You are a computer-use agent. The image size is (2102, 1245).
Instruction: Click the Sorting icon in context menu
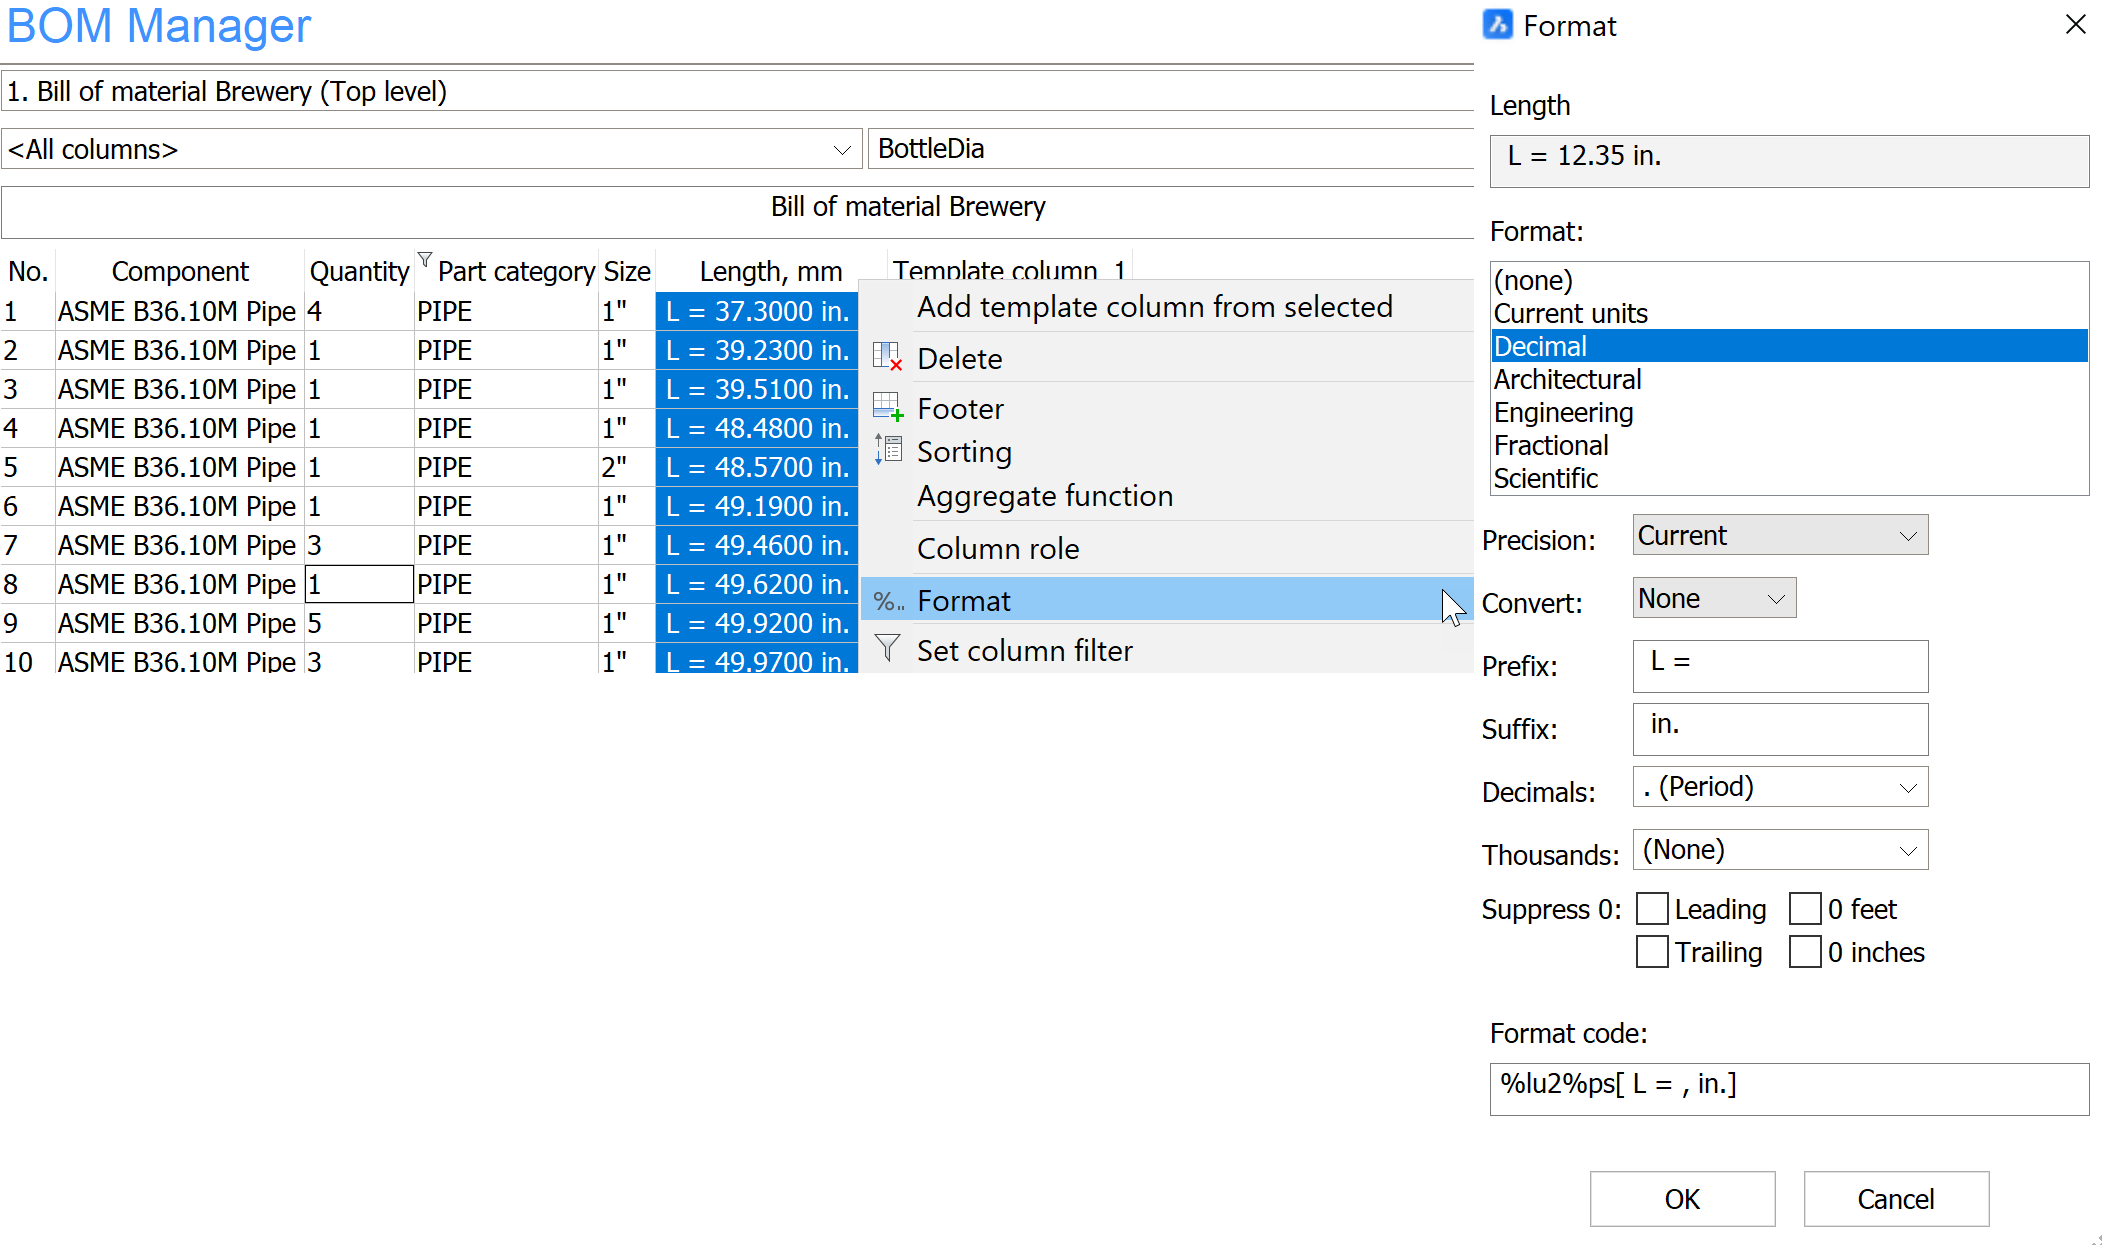point(887,450)
